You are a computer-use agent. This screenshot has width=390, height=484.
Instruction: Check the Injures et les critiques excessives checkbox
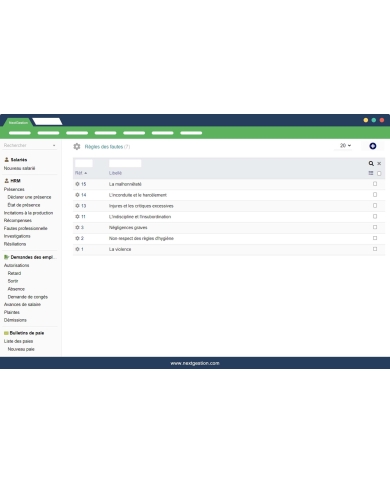click(375, 205)
